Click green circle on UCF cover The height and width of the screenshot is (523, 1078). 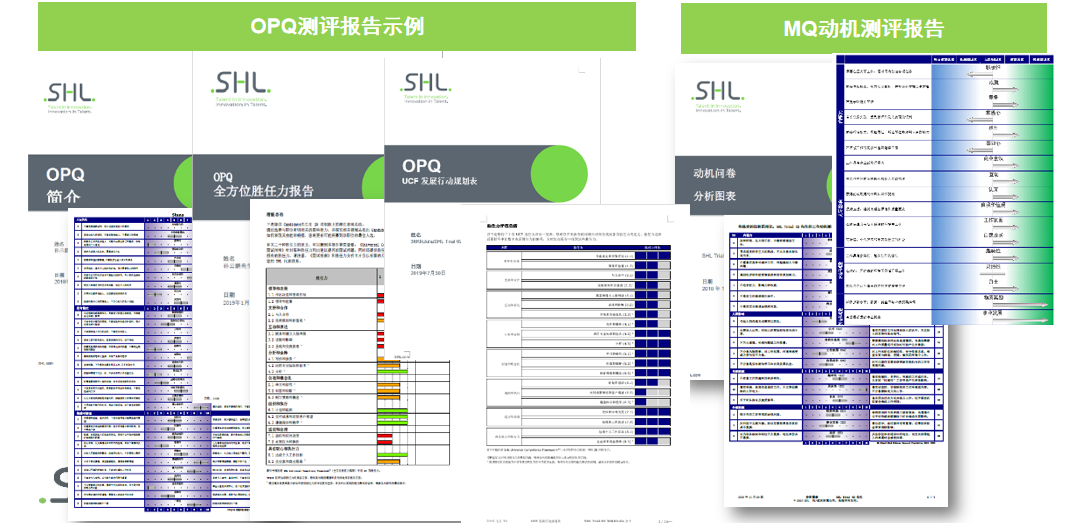click(x=559, y=174)
